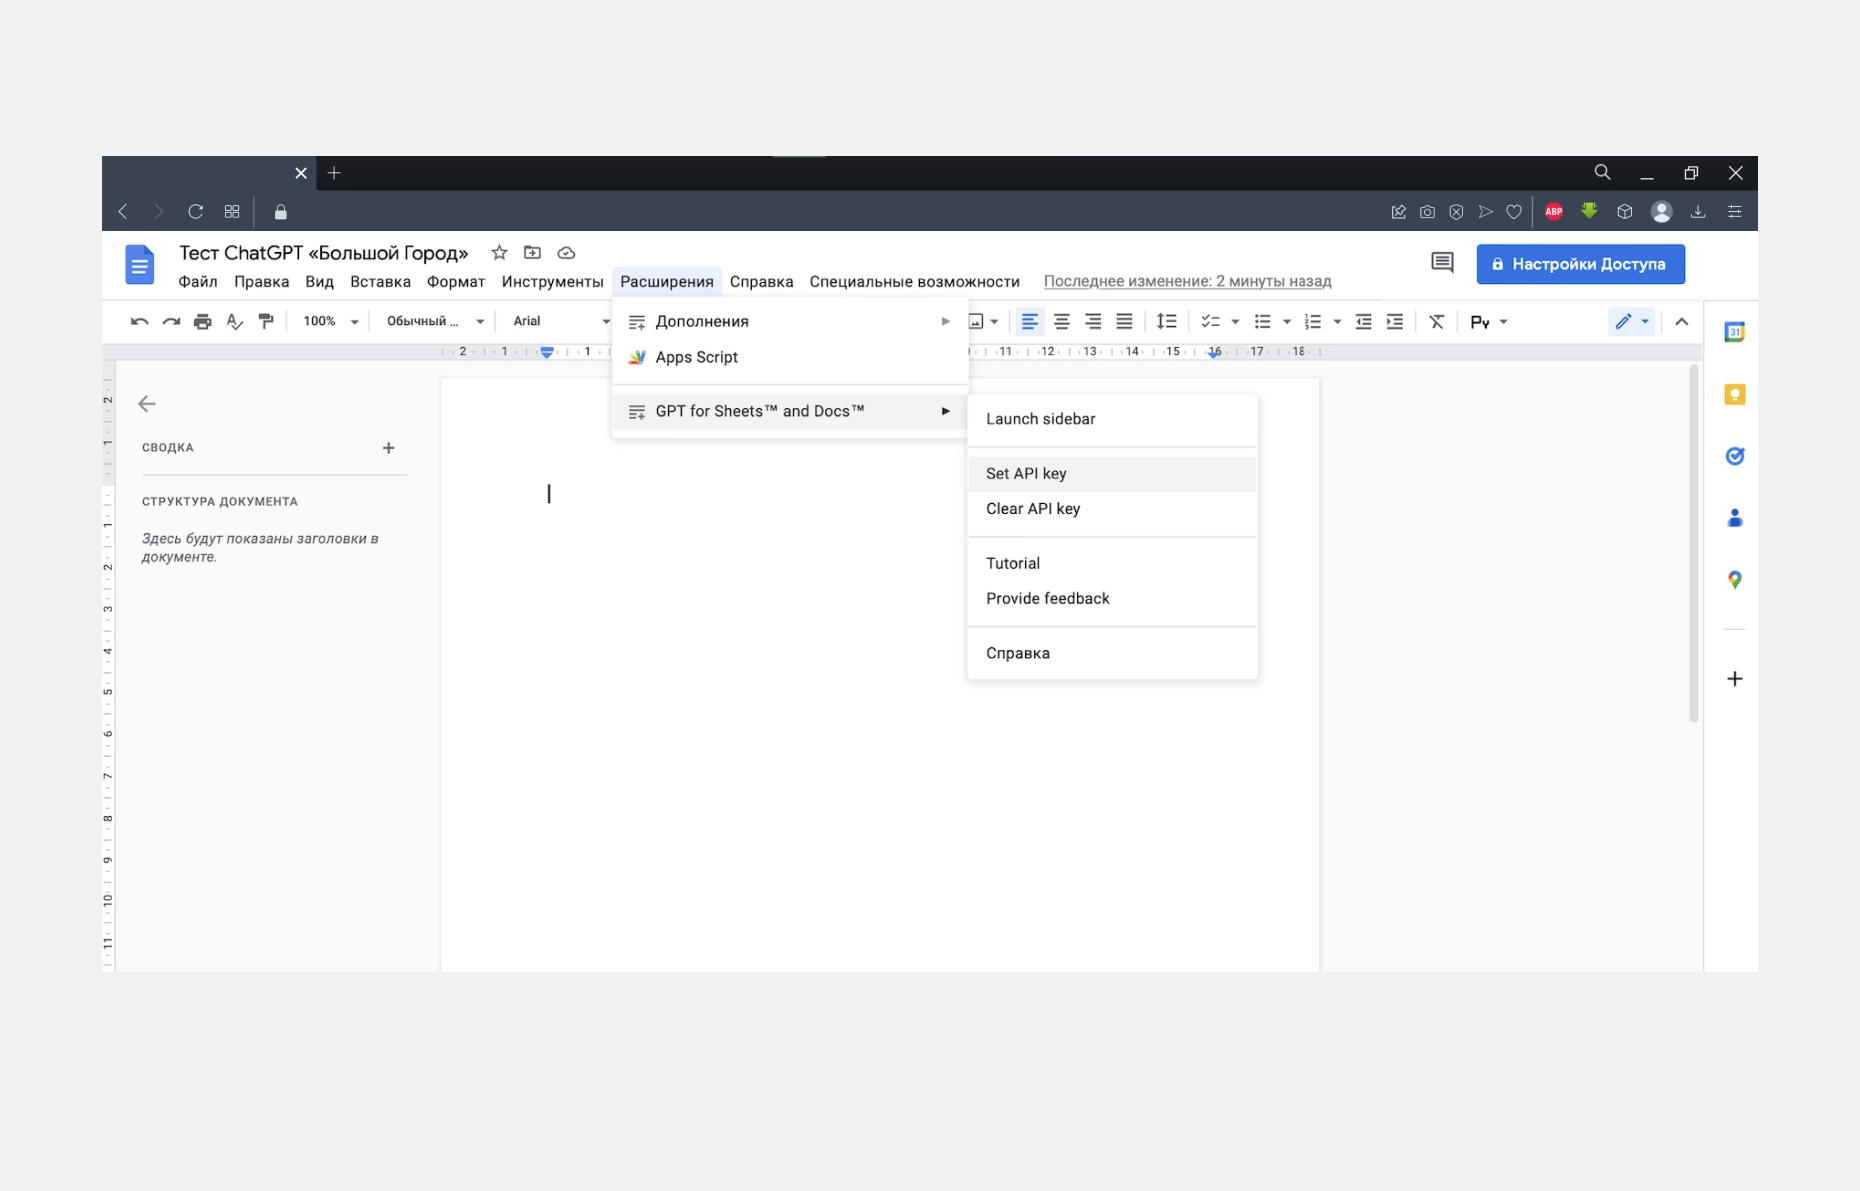
Task: Open the Google Docs home icon
Action: point(140,265)
